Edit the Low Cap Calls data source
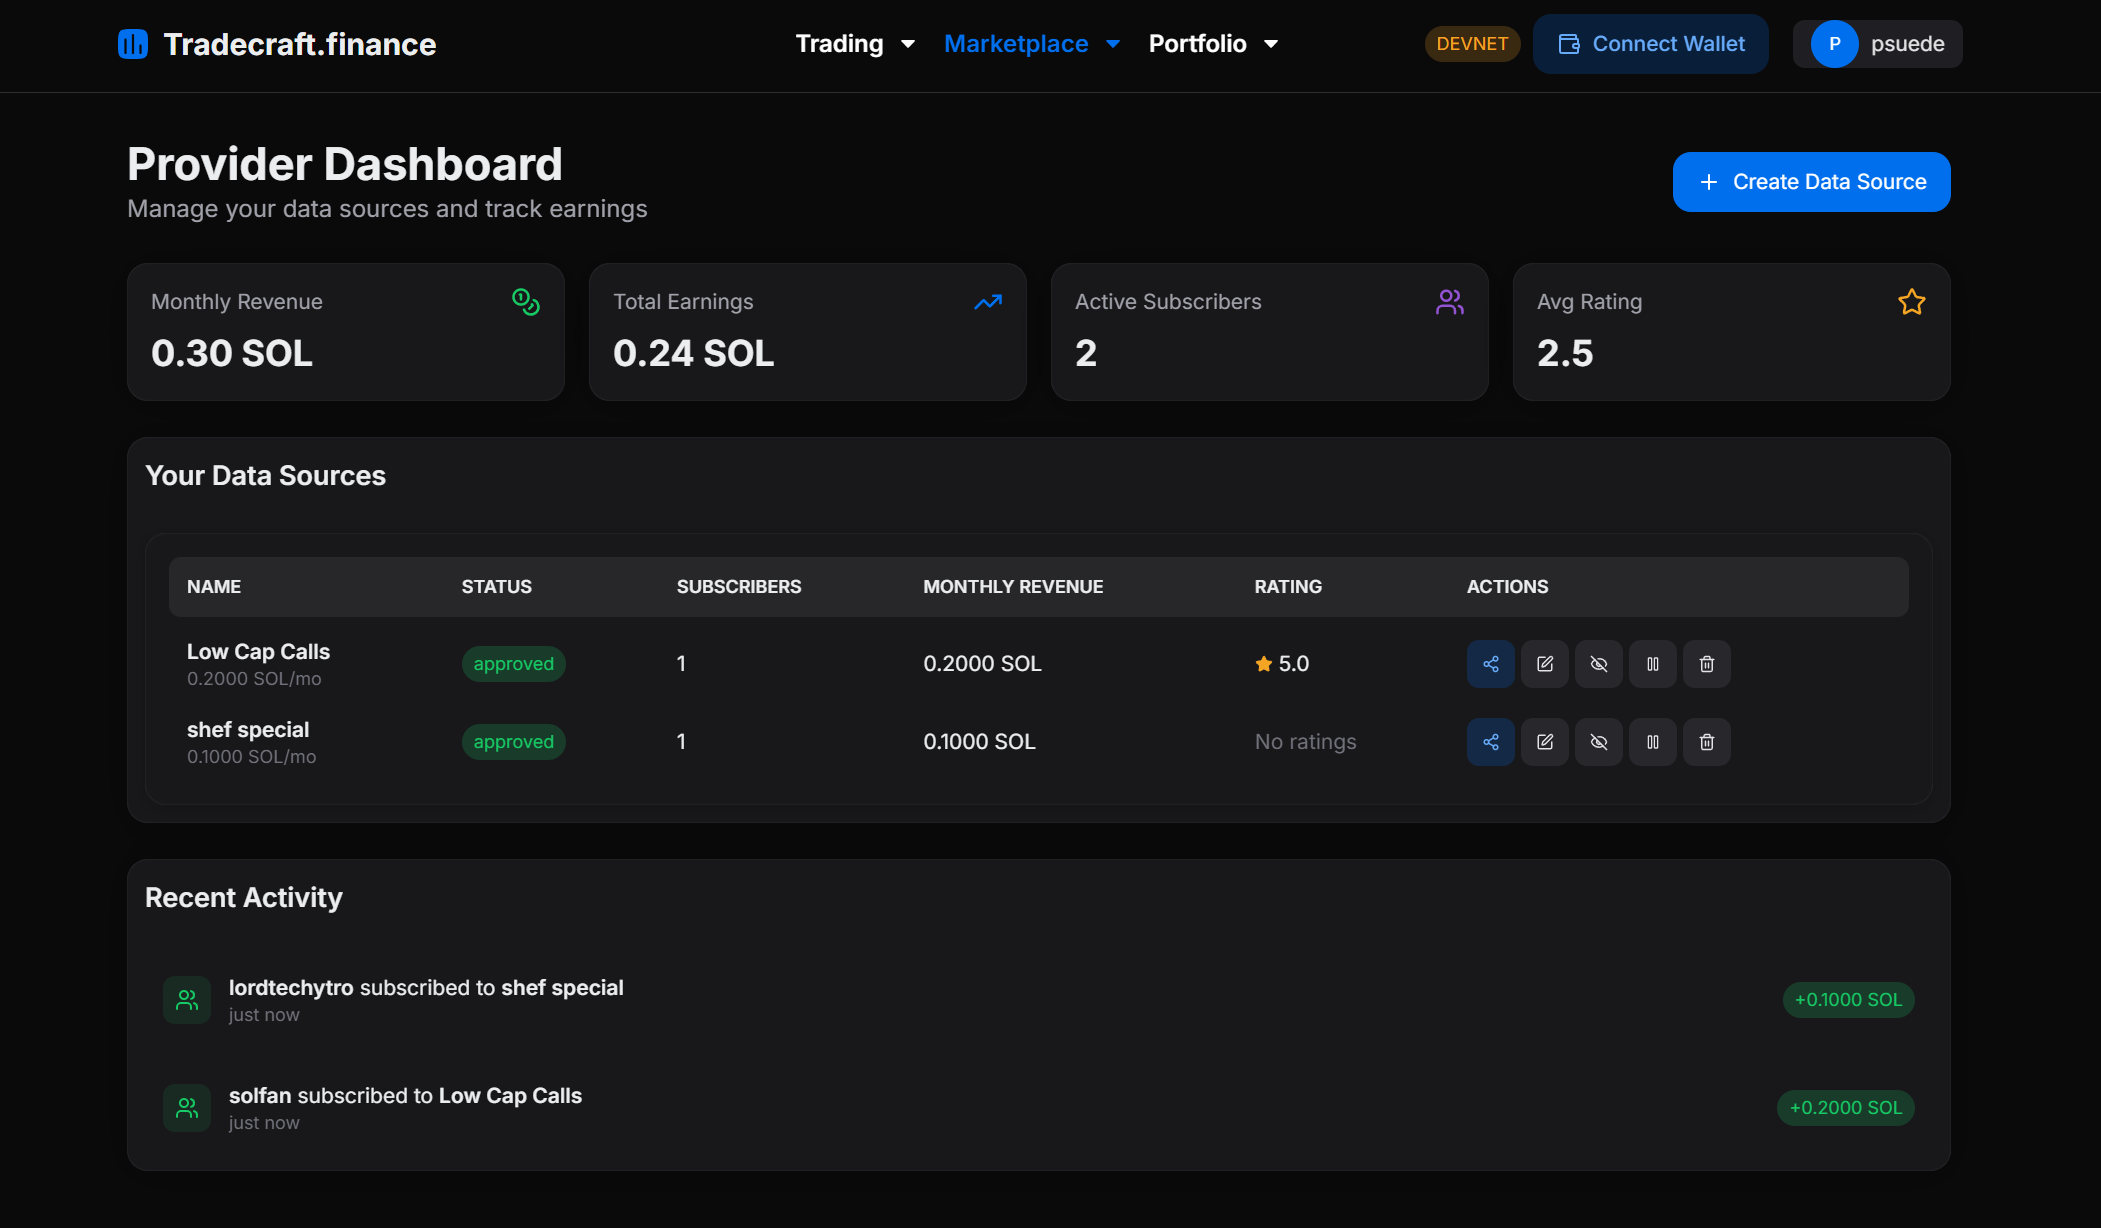 click(1544, 664)
